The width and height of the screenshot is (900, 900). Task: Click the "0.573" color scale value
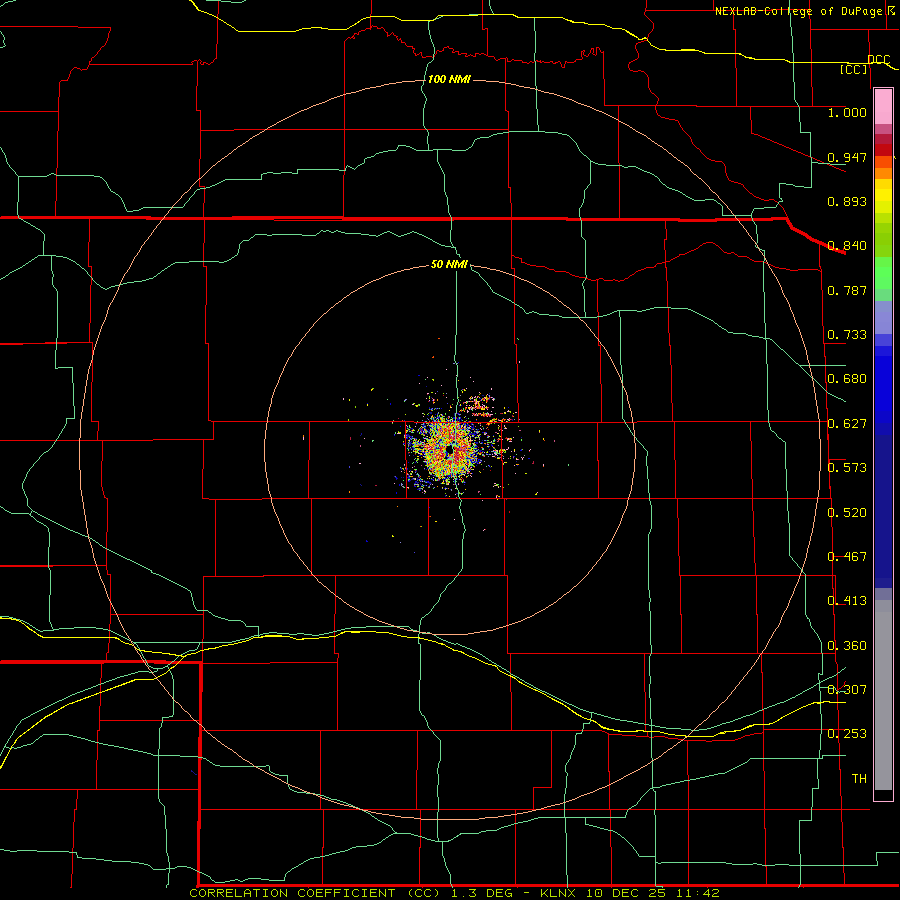(847, 468)
